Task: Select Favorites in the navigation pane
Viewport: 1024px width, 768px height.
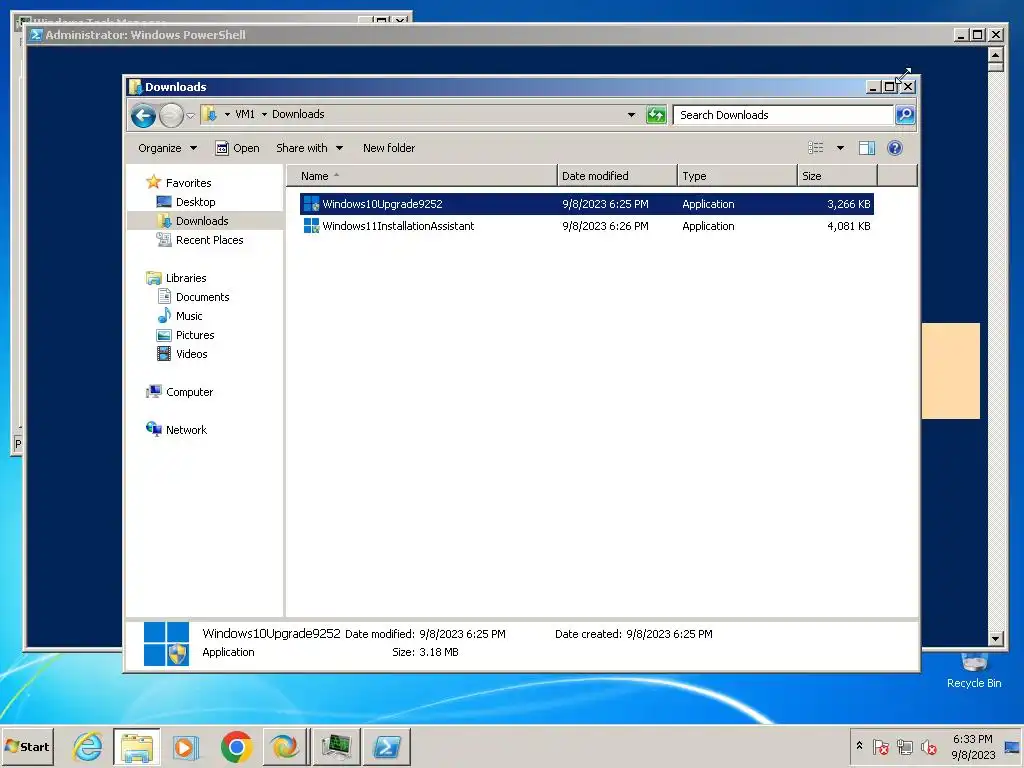Action: [x=179, y=183]
